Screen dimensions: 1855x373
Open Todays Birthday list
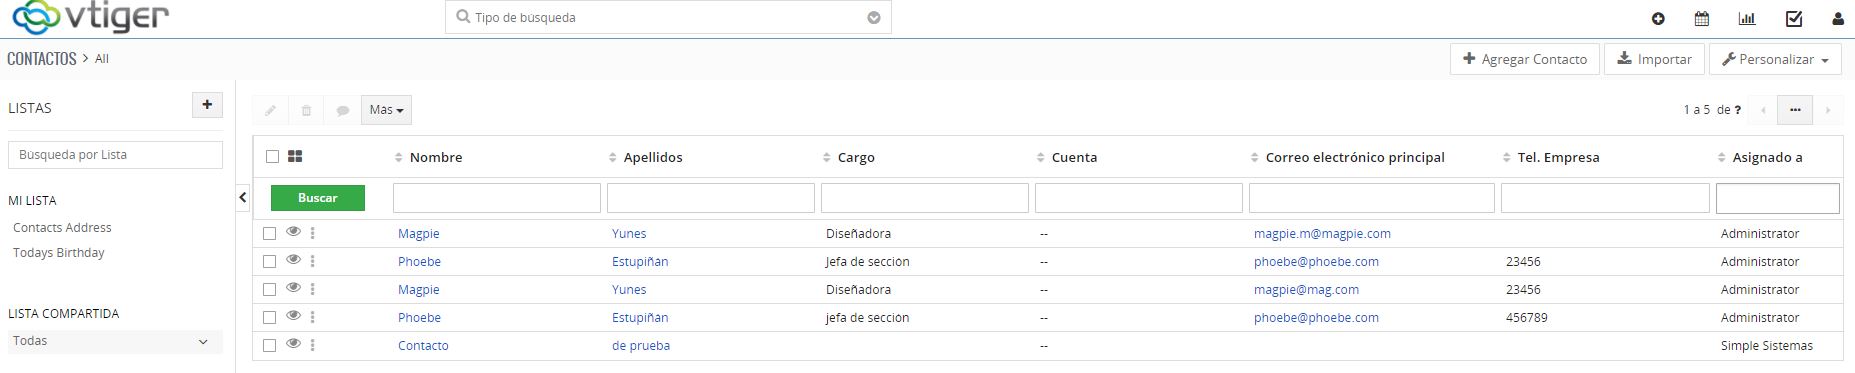59,253
